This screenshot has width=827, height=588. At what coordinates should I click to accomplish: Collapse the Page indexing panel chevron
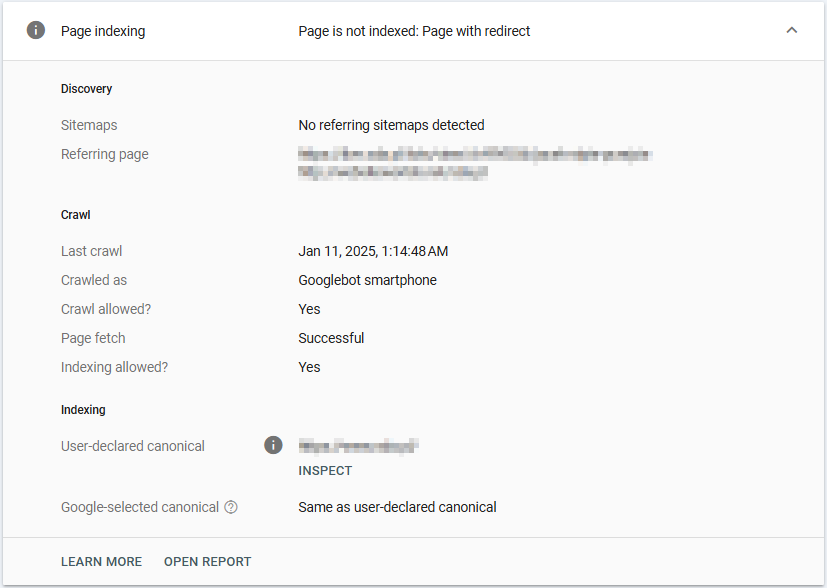(x=792, y=31)
